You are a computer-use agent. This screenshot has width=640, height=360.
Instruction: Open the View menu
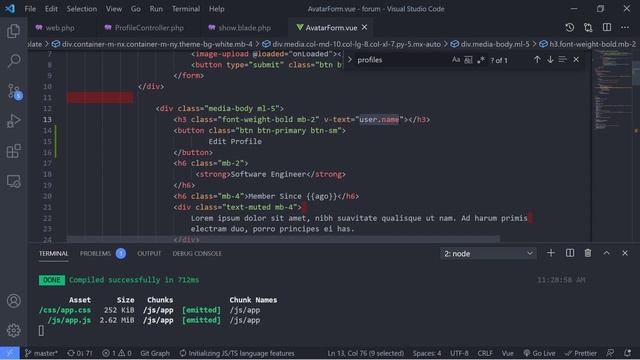[x=113, y=9]
